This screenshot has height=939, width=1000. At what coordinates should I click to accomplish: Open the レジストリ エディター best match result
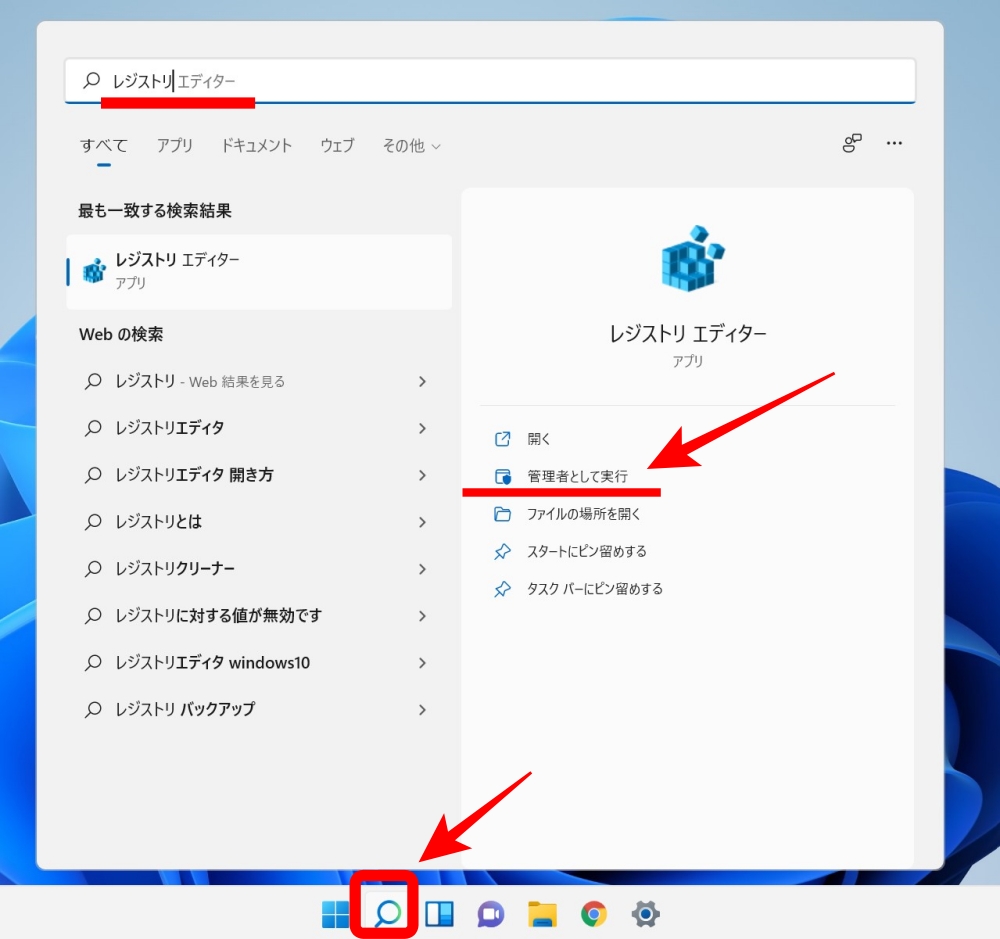tap(259, 272)
